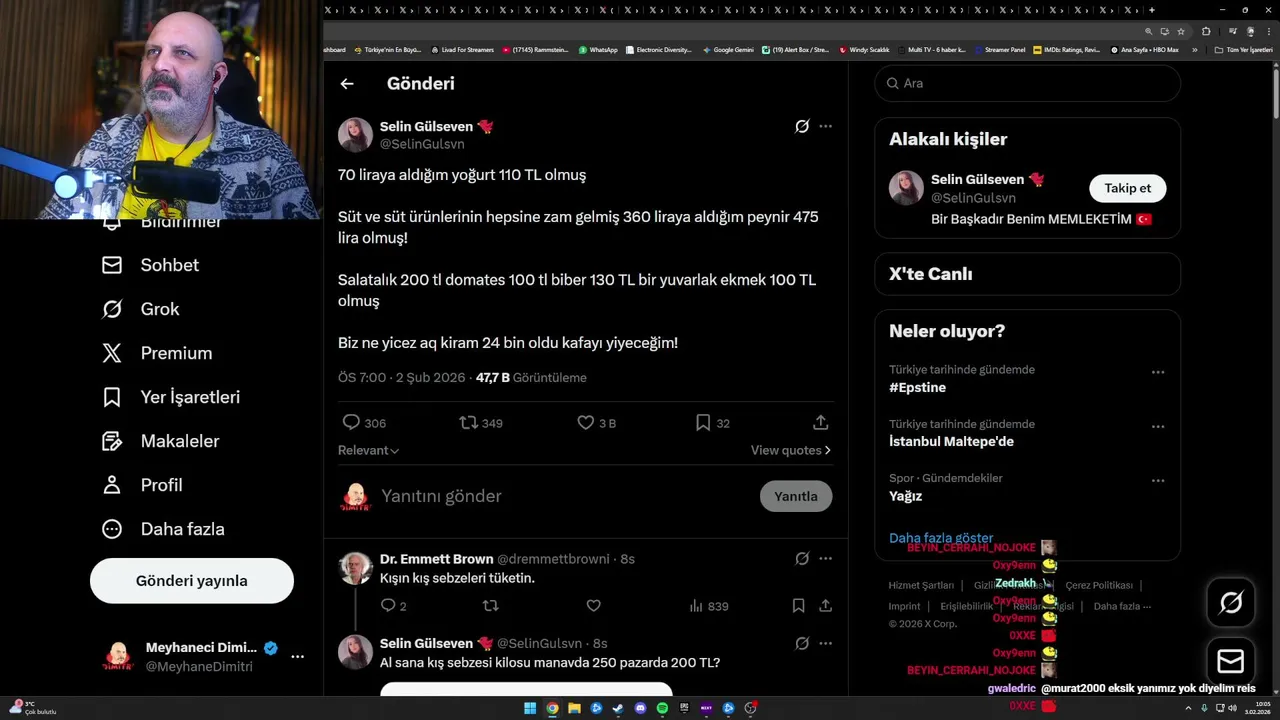Open Selin Gülseven's avatar on main post
Viewport: 1280px width, 720px height.
click(x=355, y=135)
